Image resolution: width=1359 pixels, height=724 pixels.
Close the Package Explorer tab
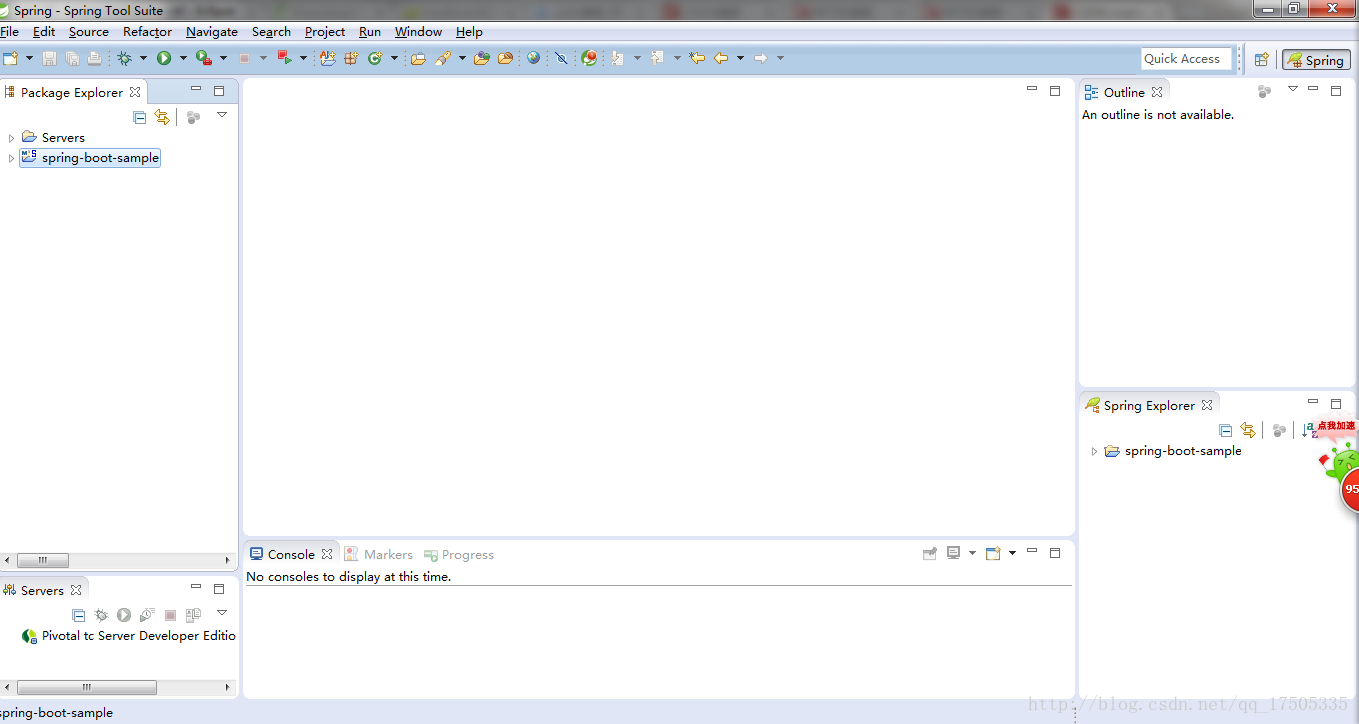[x=135, y=92]
